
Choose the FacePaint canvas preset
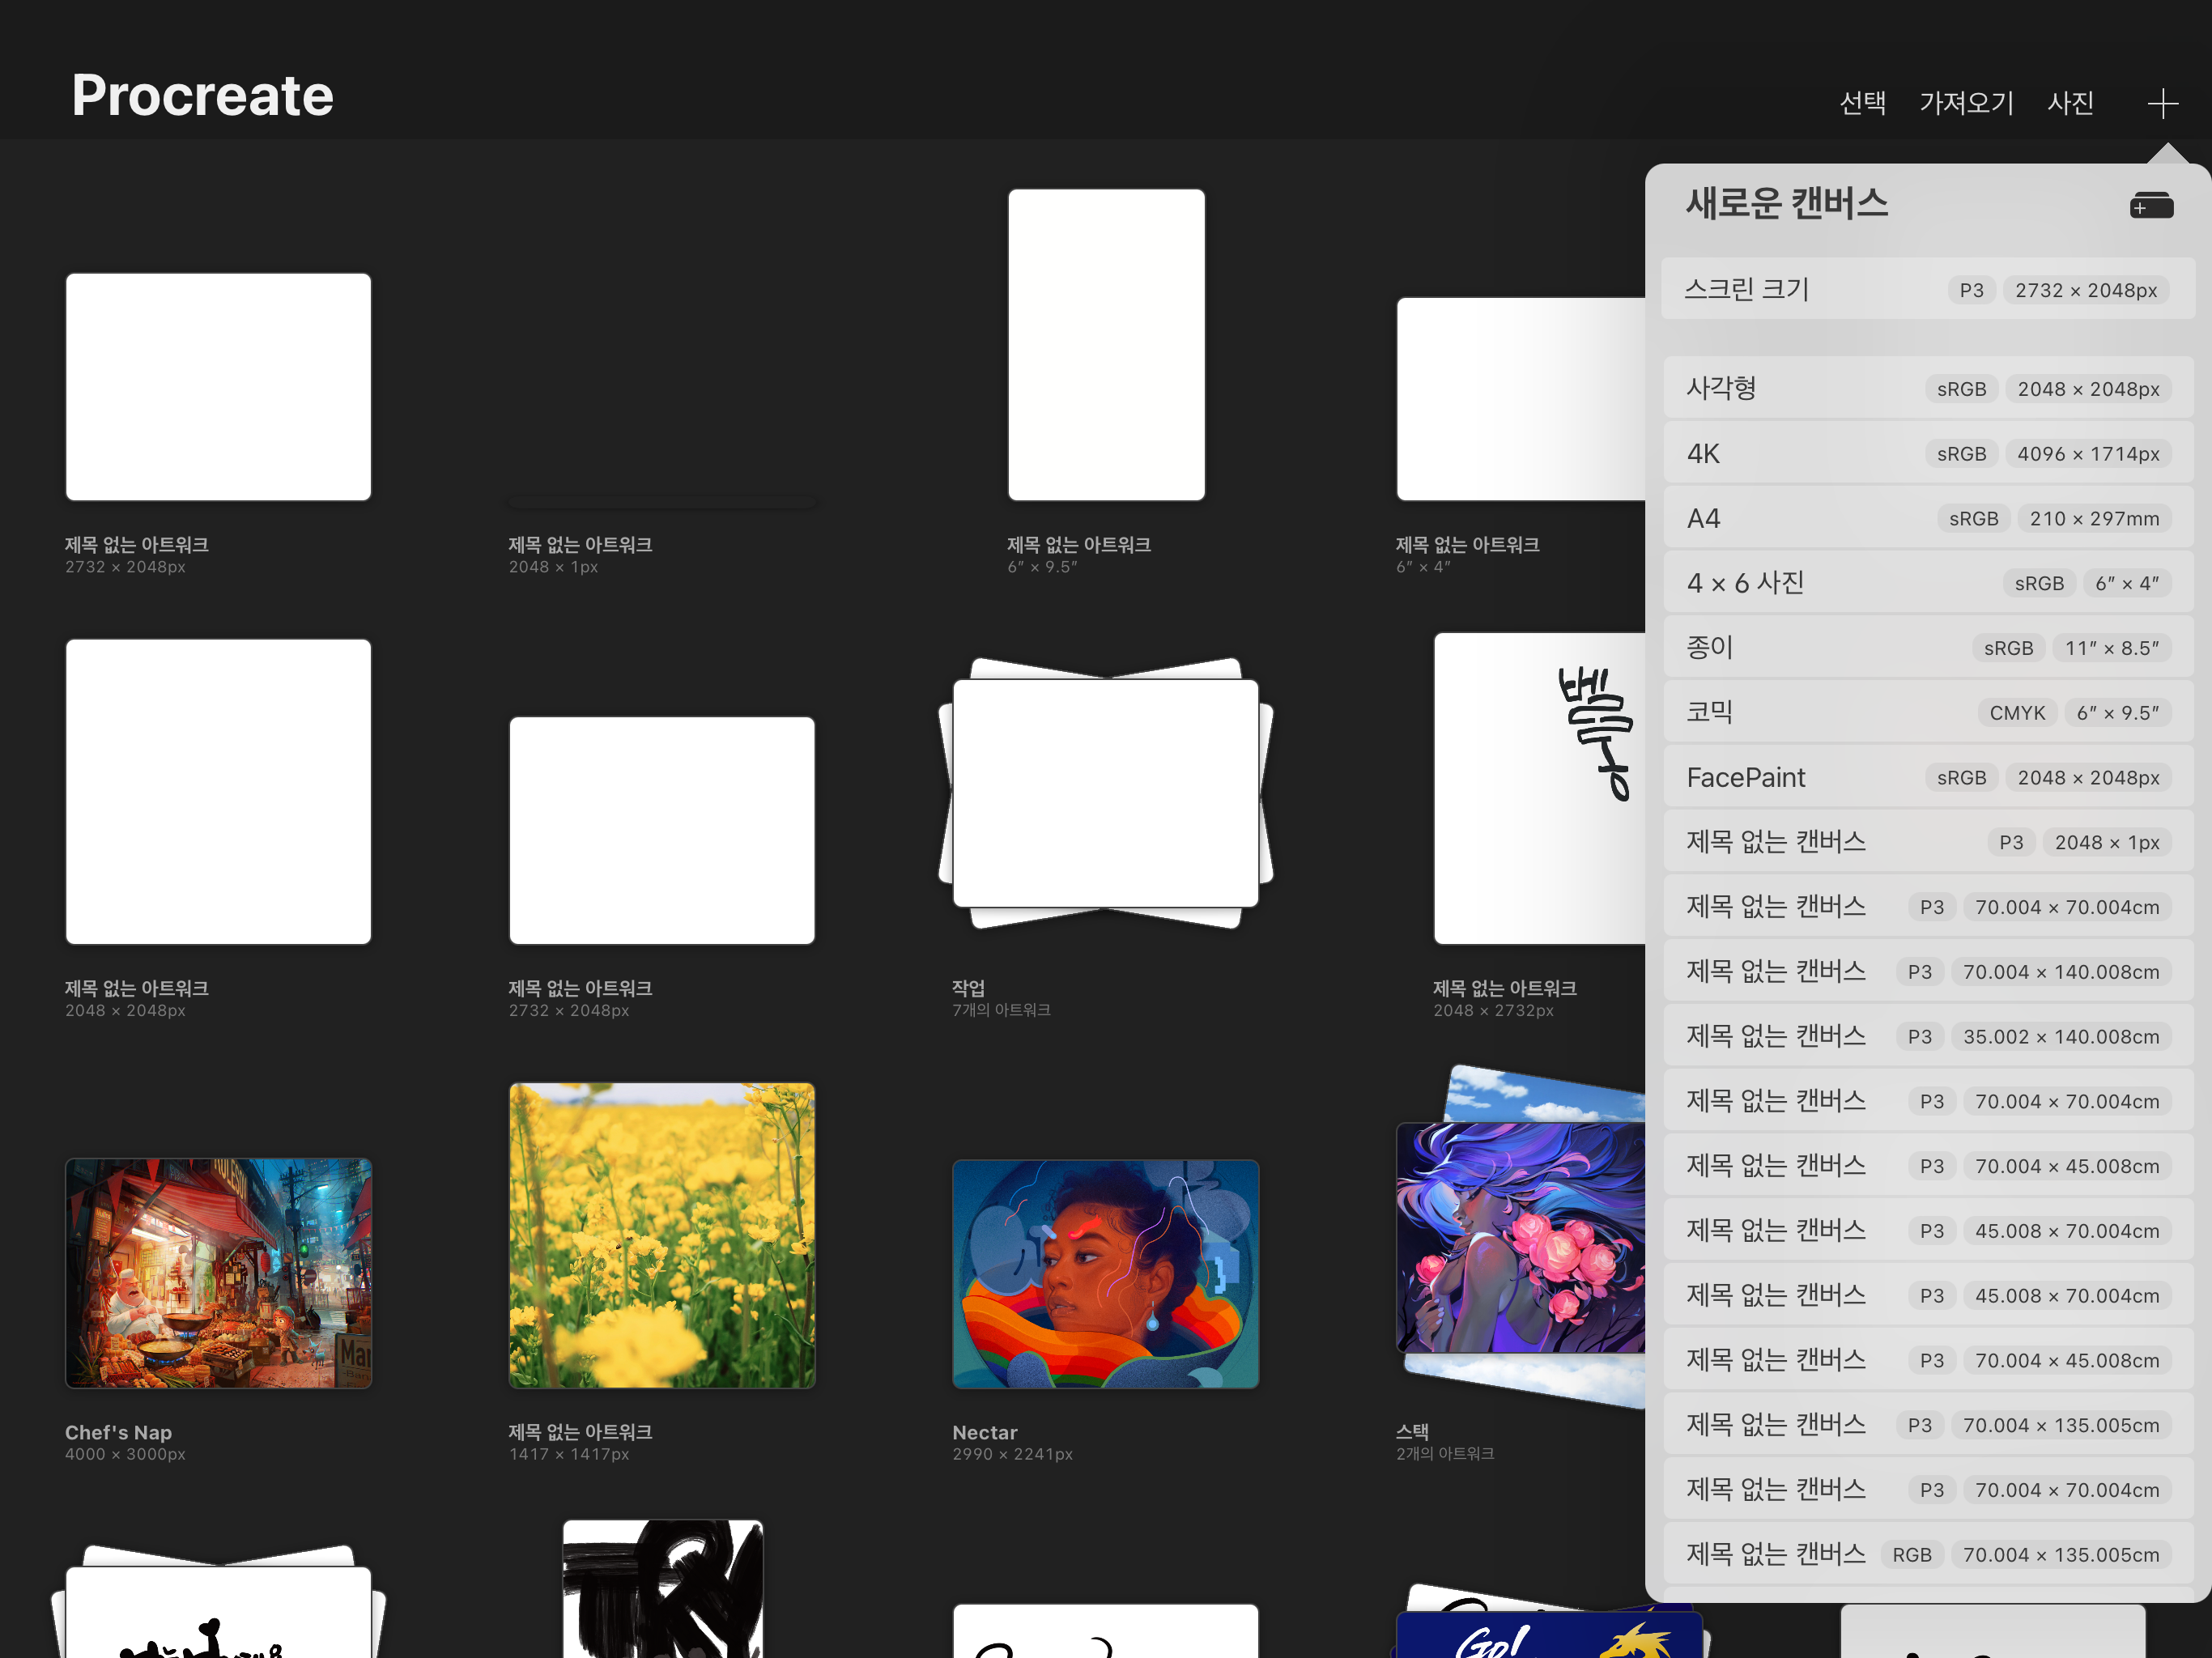coord(1927,778)
